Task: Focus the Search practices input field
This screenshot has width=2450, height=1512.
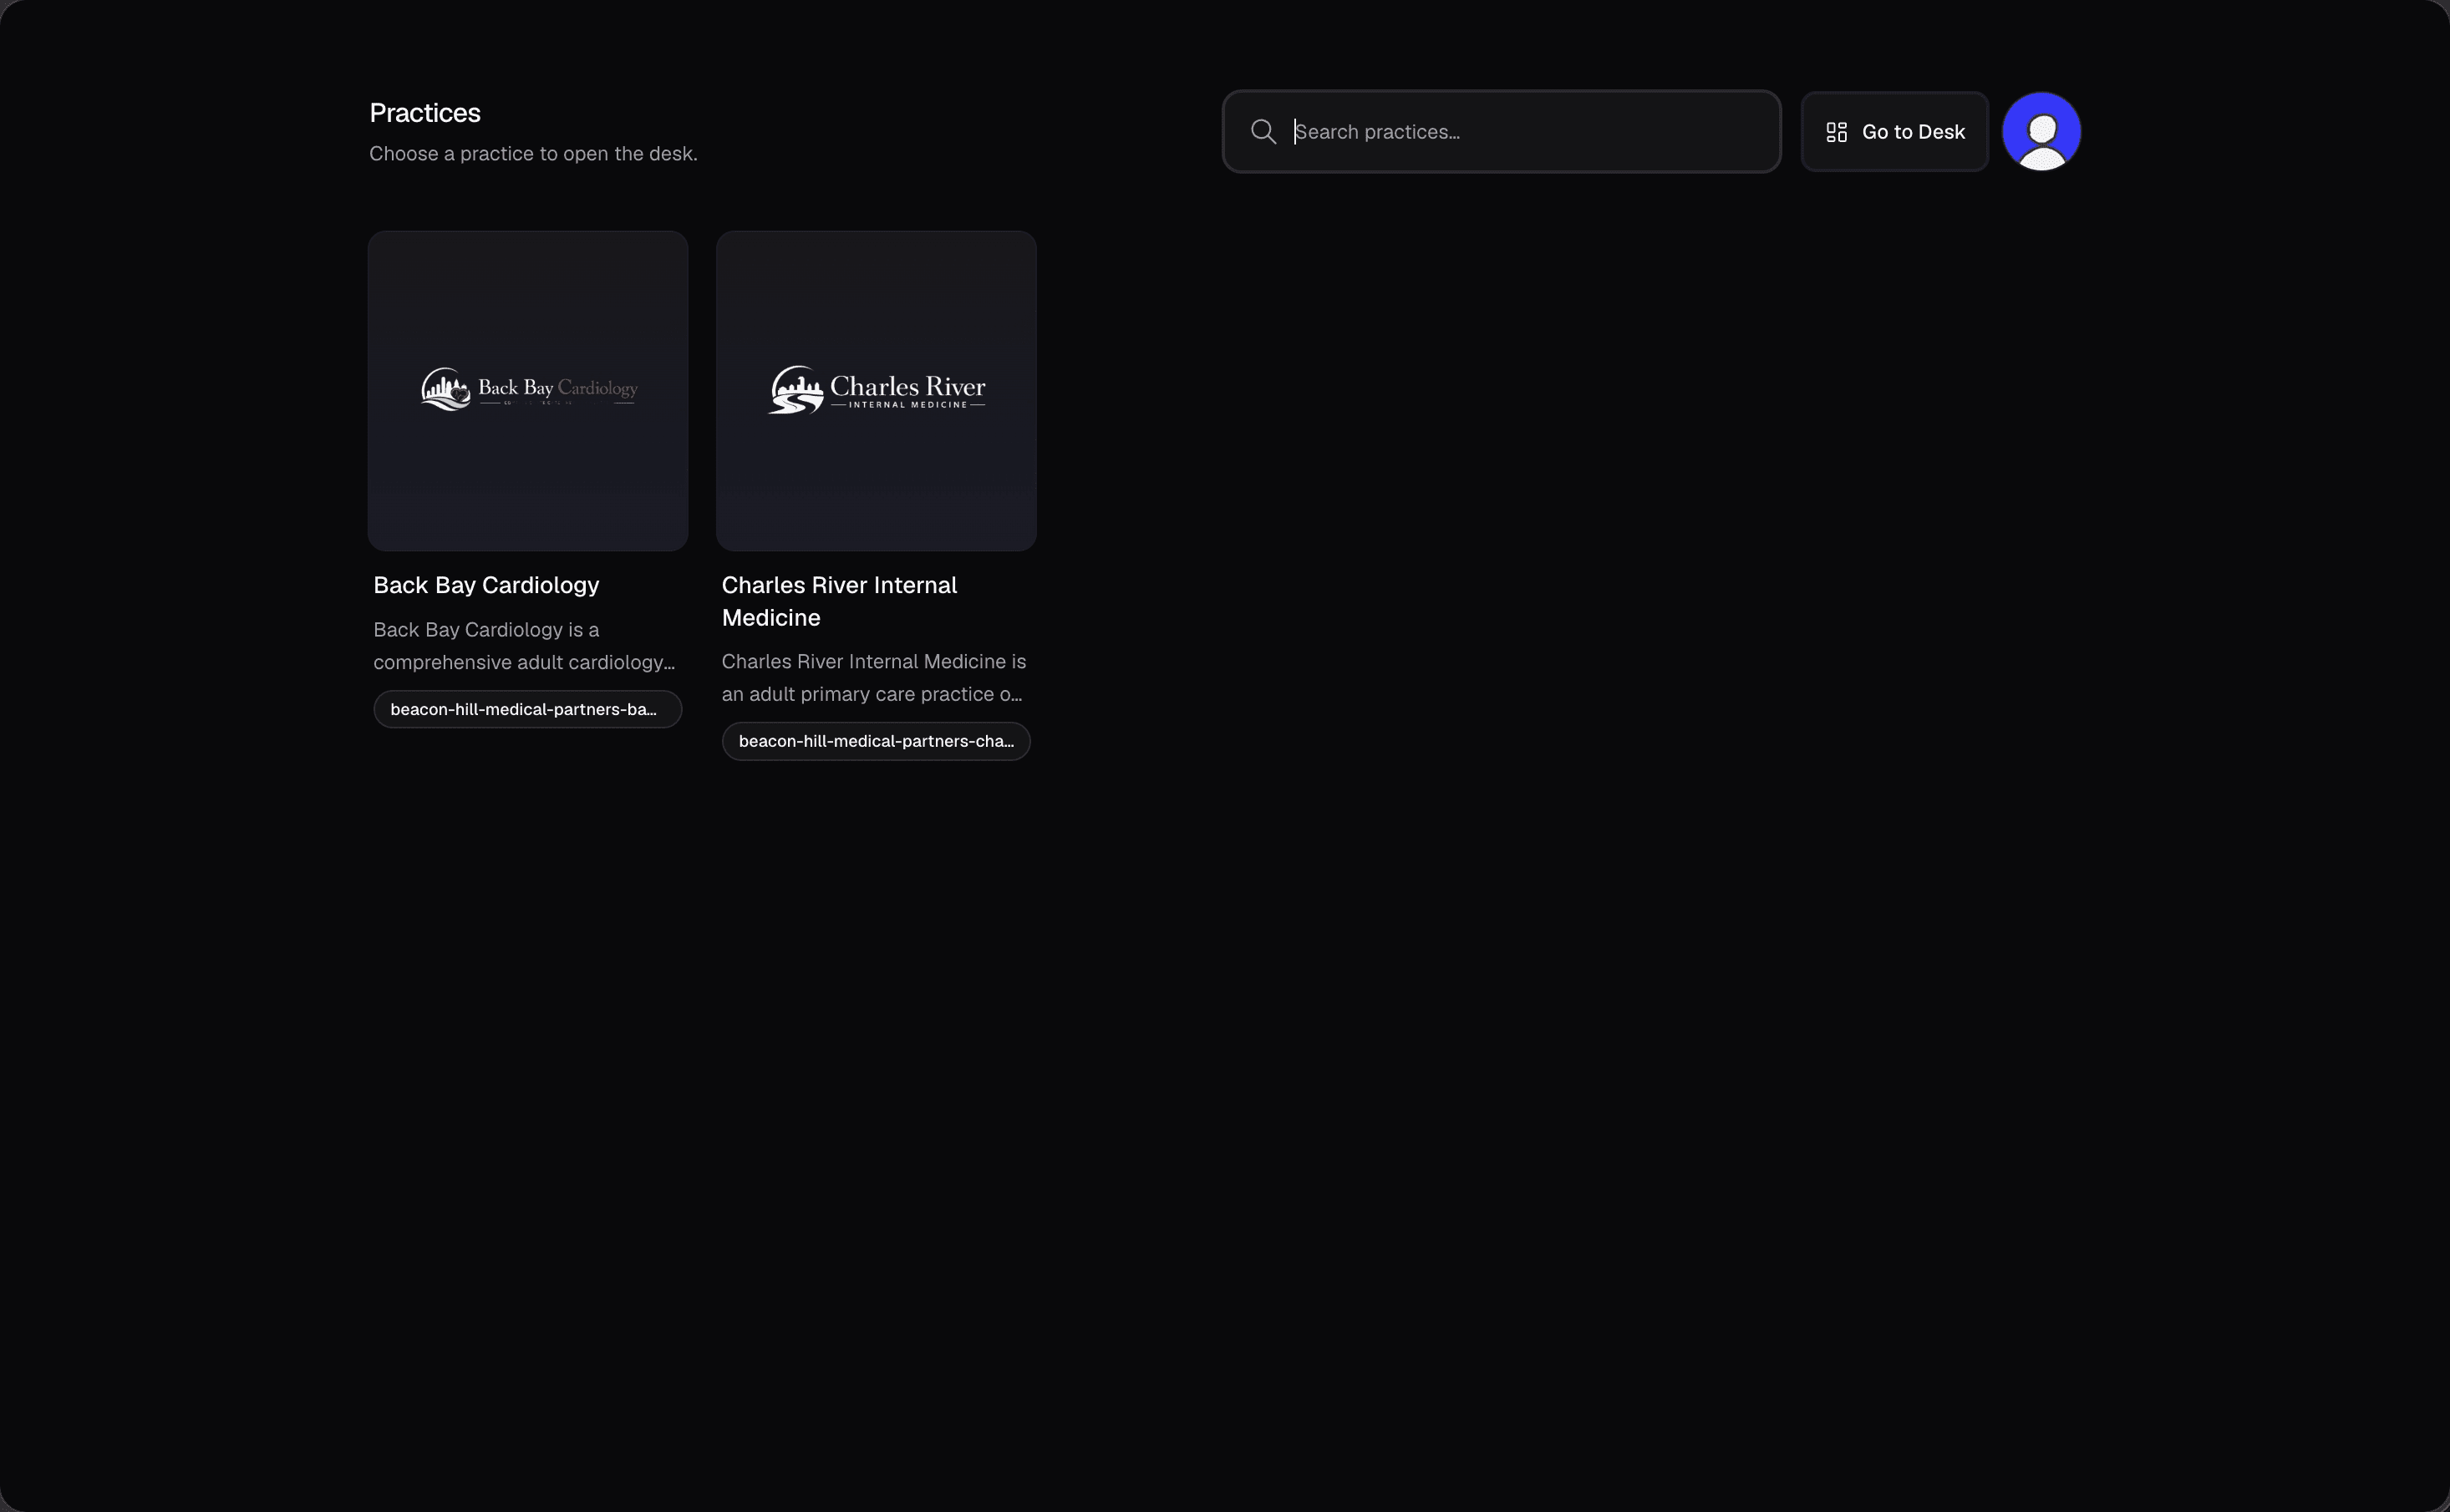Action: pyautogui.click(x=1501, y=132)
